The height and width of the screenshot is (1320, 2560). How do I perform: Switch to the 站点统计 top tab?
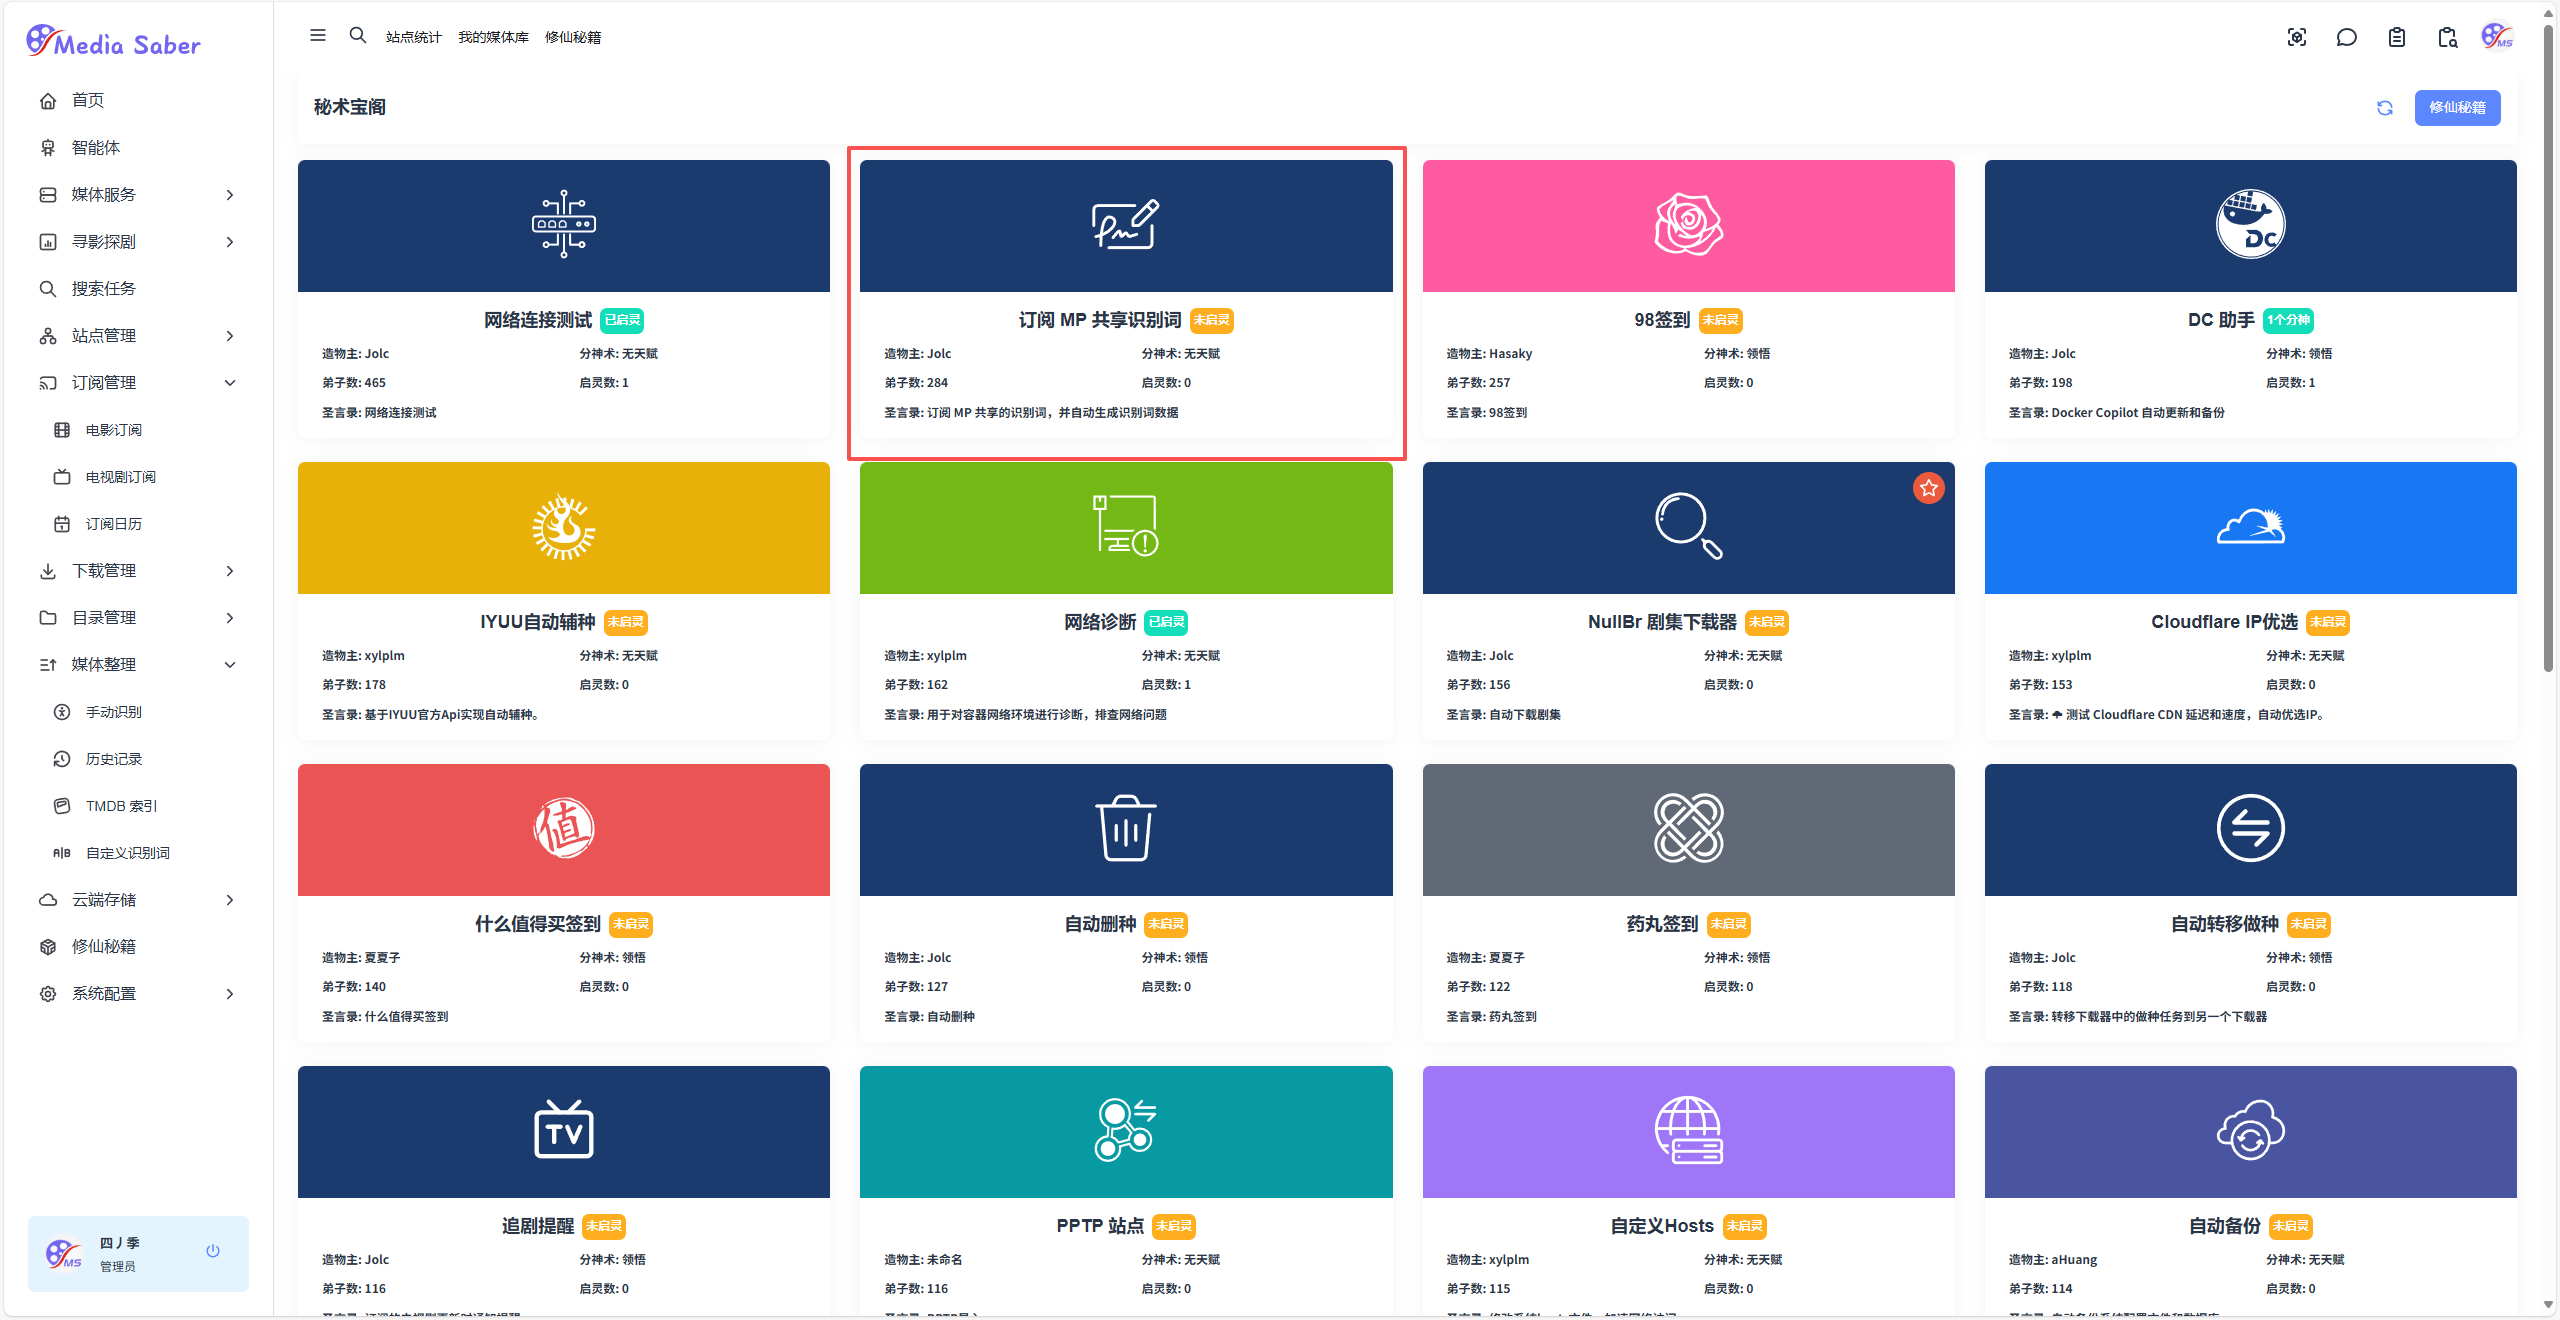(413, 38)
